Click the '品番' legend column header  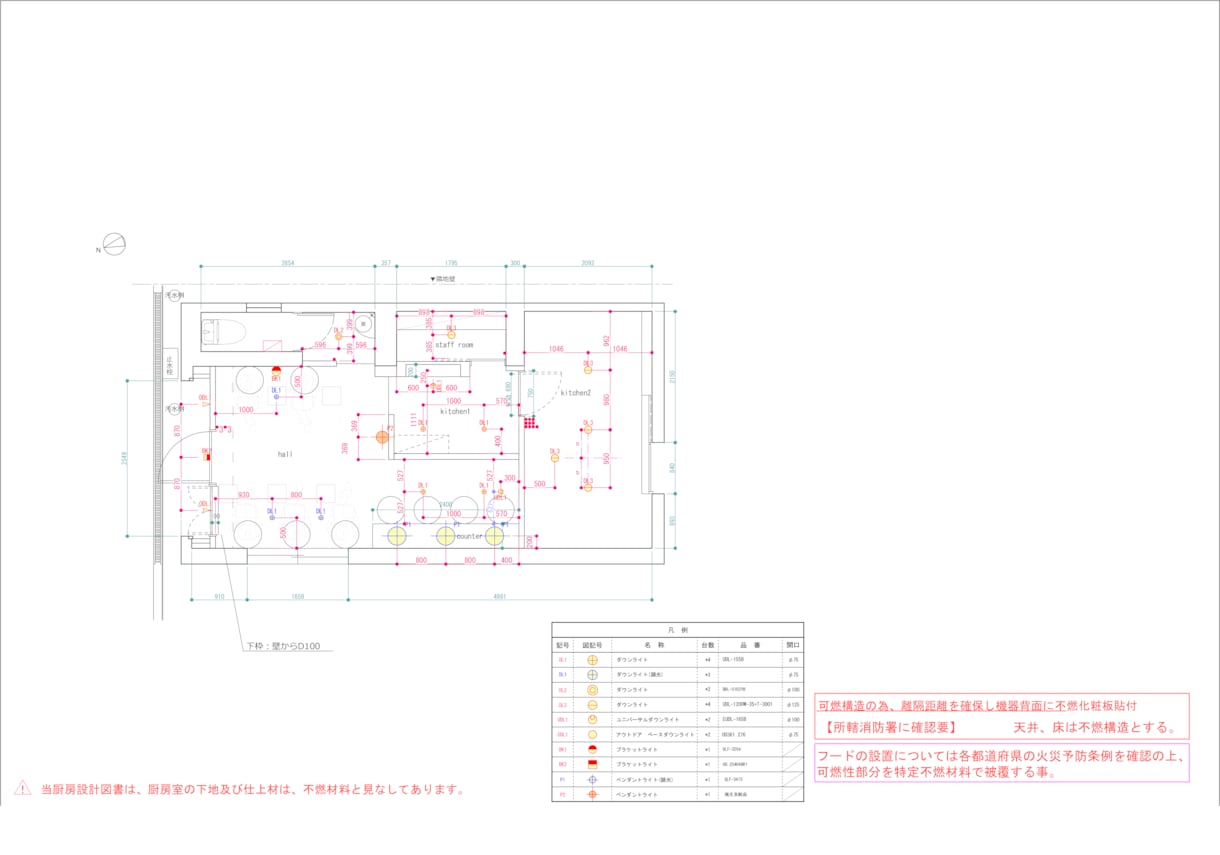coord(750,646)
